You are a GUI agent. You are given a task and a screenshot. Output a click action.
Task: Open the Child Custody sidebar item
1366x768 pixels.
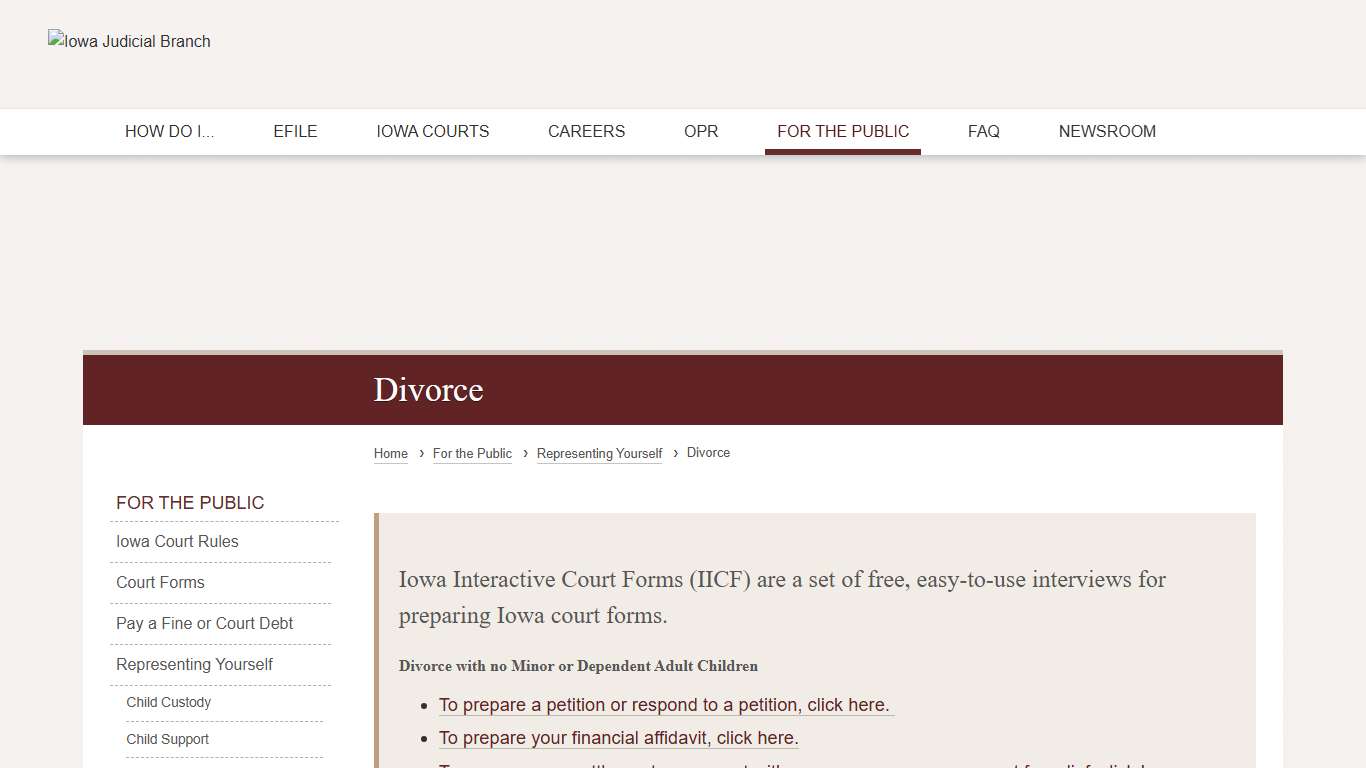coord(168,702)
